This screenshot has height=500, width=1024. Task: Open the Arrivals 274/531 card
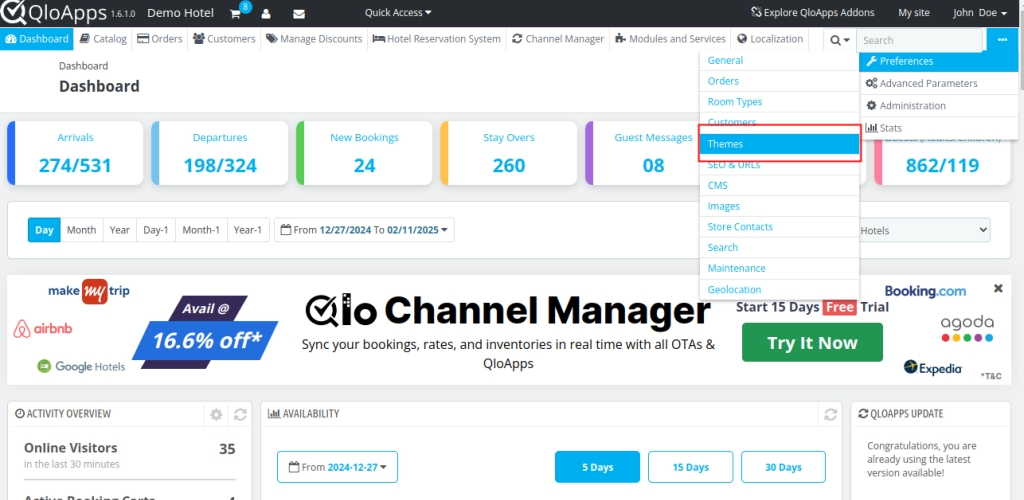pyautogui.click(x=75, y=153)
